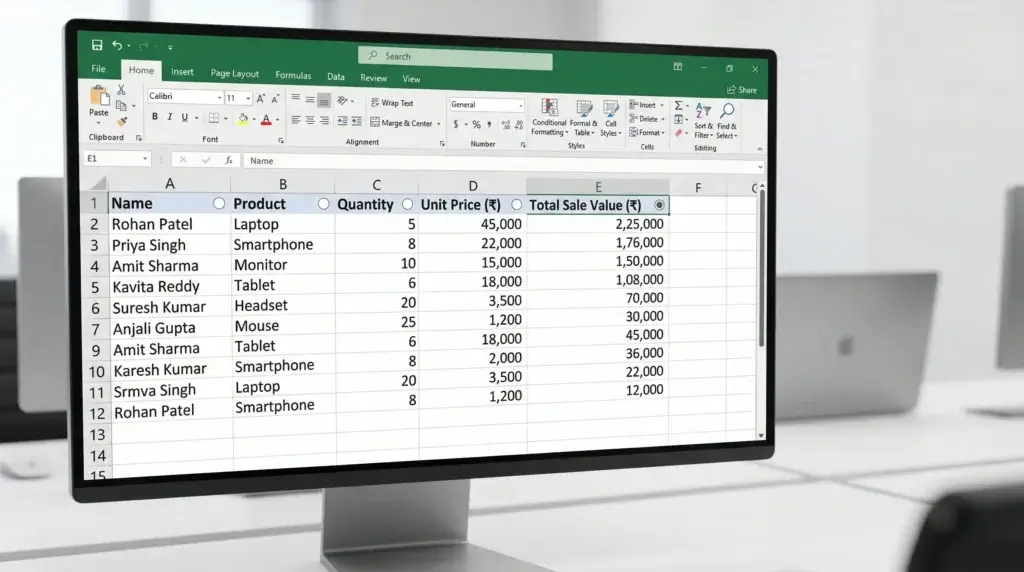1024x572 pixels.
Task: Click the Borders grid icon
Action: pos(214,118)
